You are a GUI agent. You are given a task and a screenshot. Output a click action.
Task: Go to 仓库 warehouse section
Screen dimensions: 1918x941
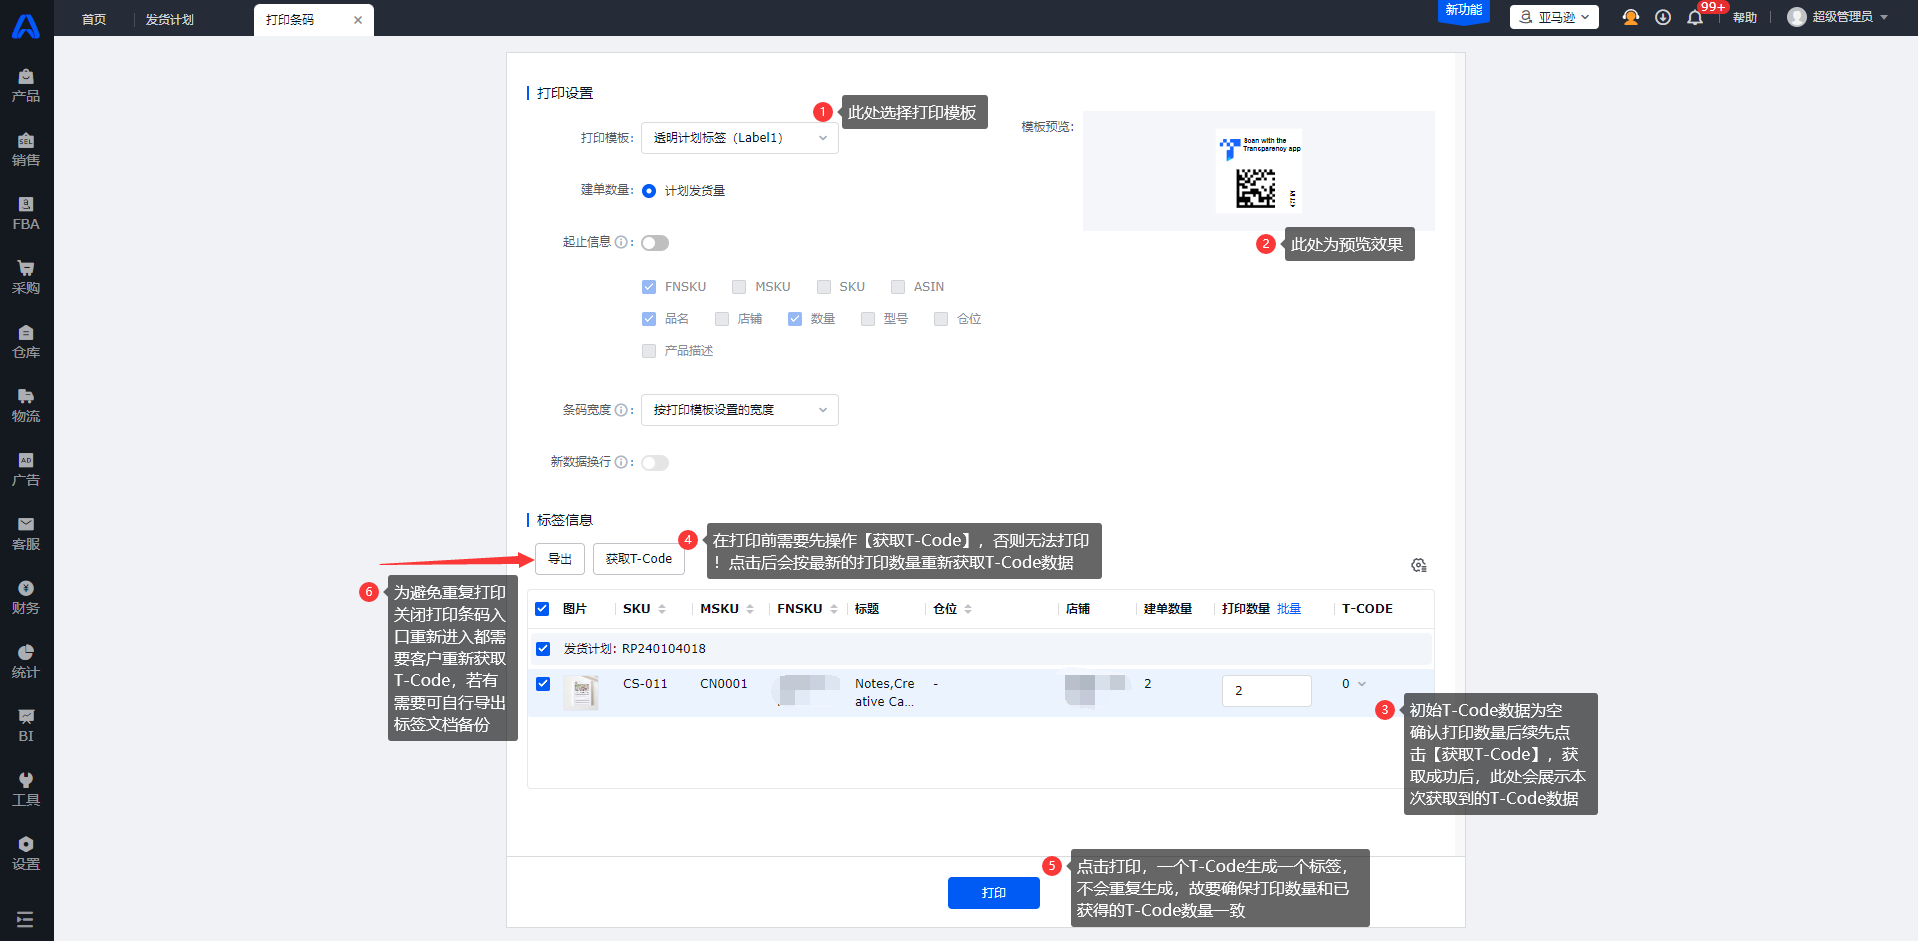(x=26, y=342)
